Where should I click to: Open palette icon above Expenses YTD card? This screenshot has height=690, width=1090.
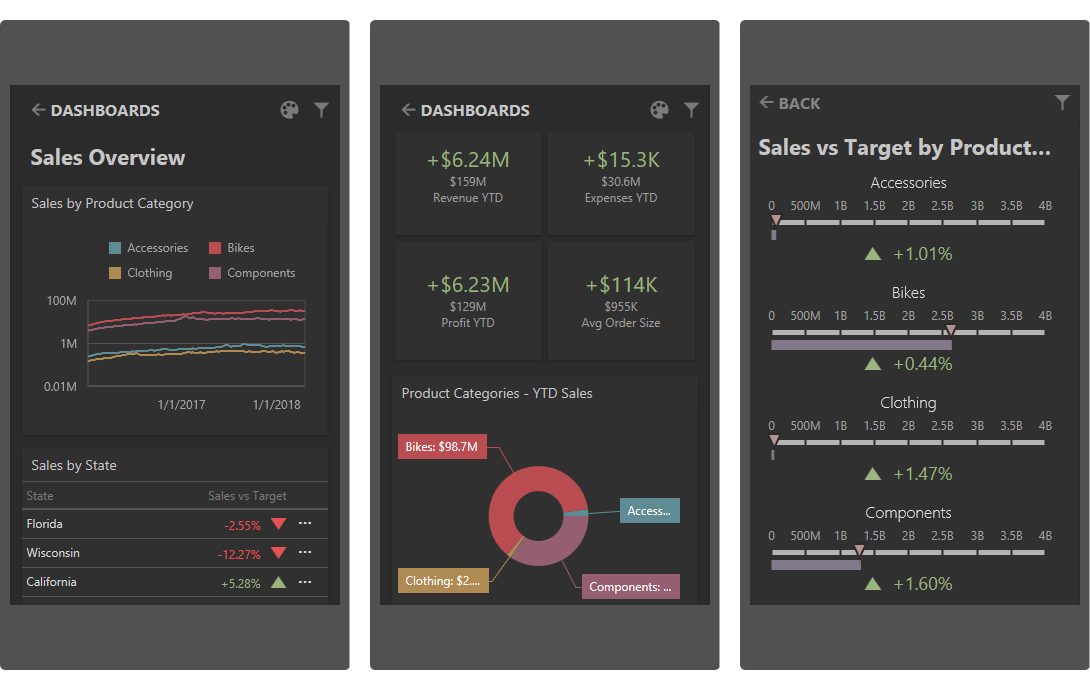pos(659,110)
